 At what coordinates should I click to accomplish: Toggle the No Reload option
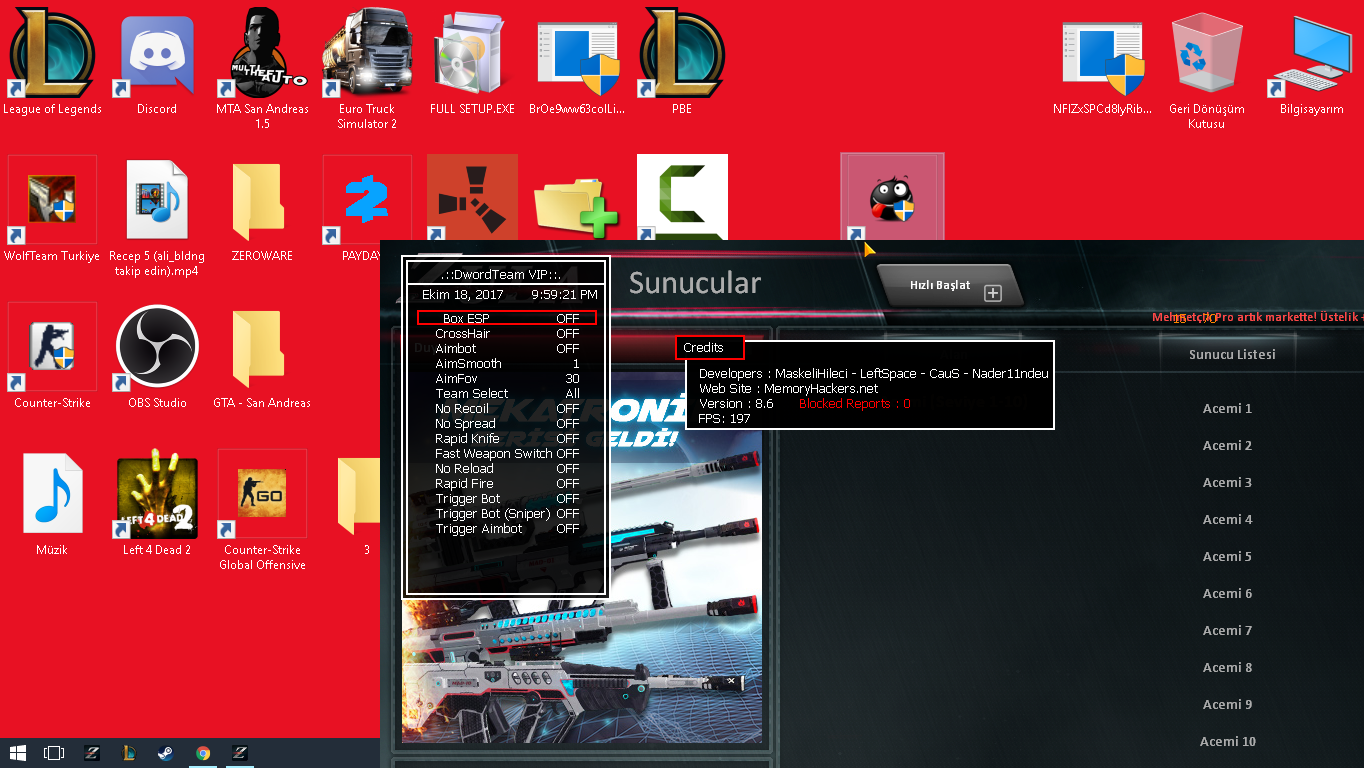[x=507, y=468]
